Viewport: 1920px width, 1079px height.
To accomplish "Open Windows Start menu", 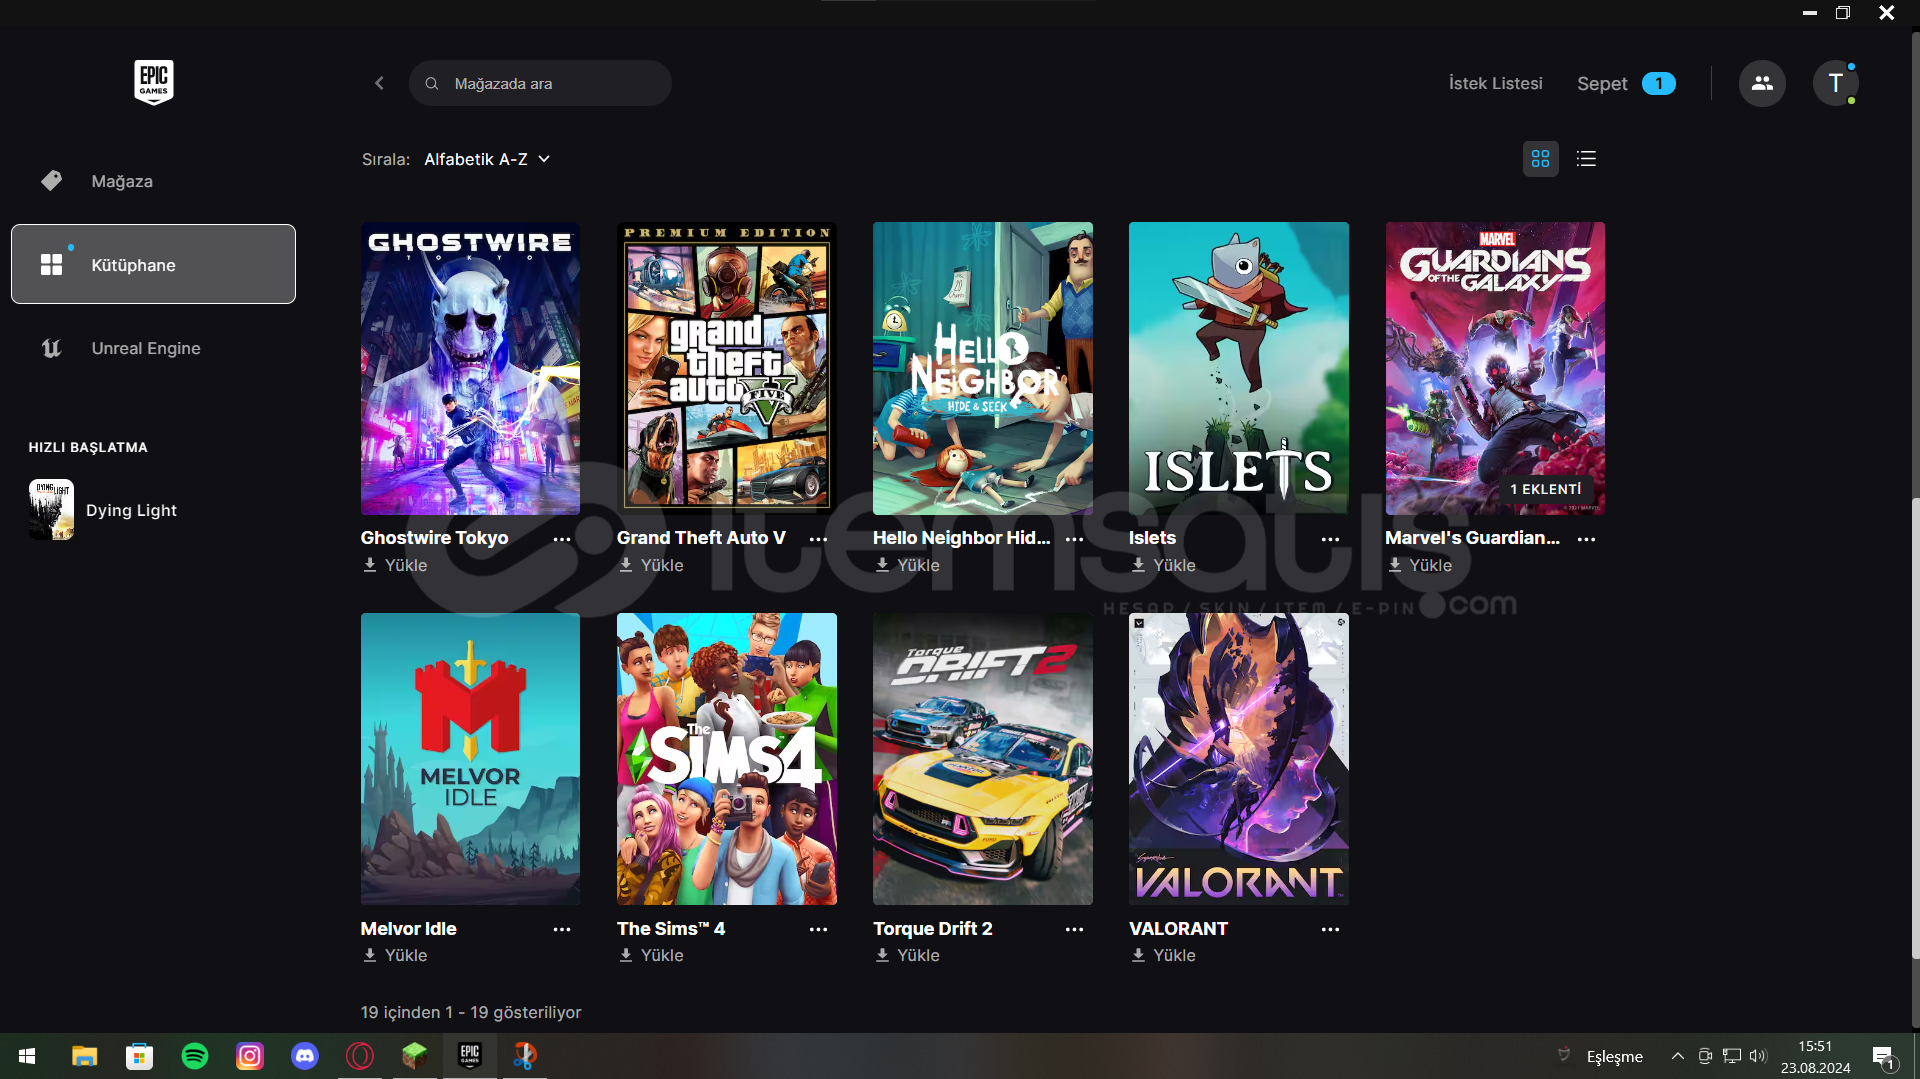I will click(27, 1056).
